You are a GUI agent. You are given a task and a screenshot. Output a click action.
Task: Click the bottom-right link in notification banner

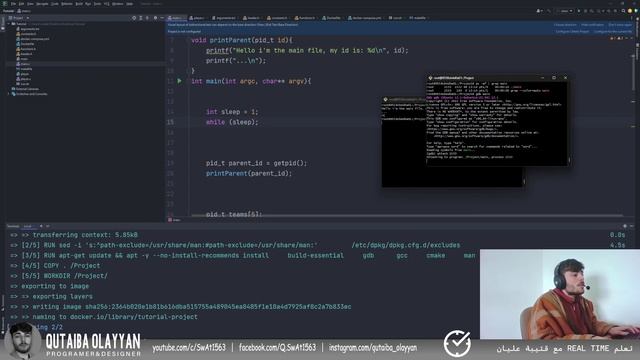(x=612, y=31)
